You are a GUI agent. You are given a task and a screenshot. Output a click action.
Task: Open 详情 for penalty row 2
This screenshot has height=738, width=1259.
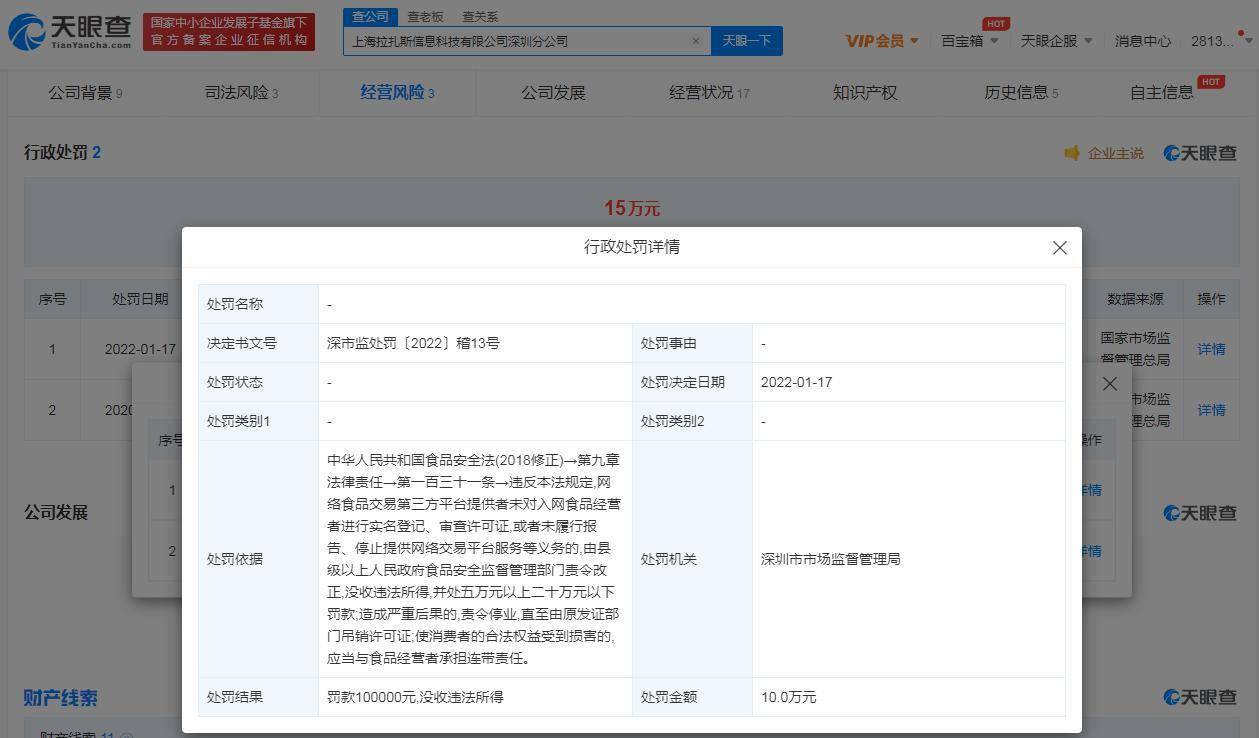(1211, 410)
